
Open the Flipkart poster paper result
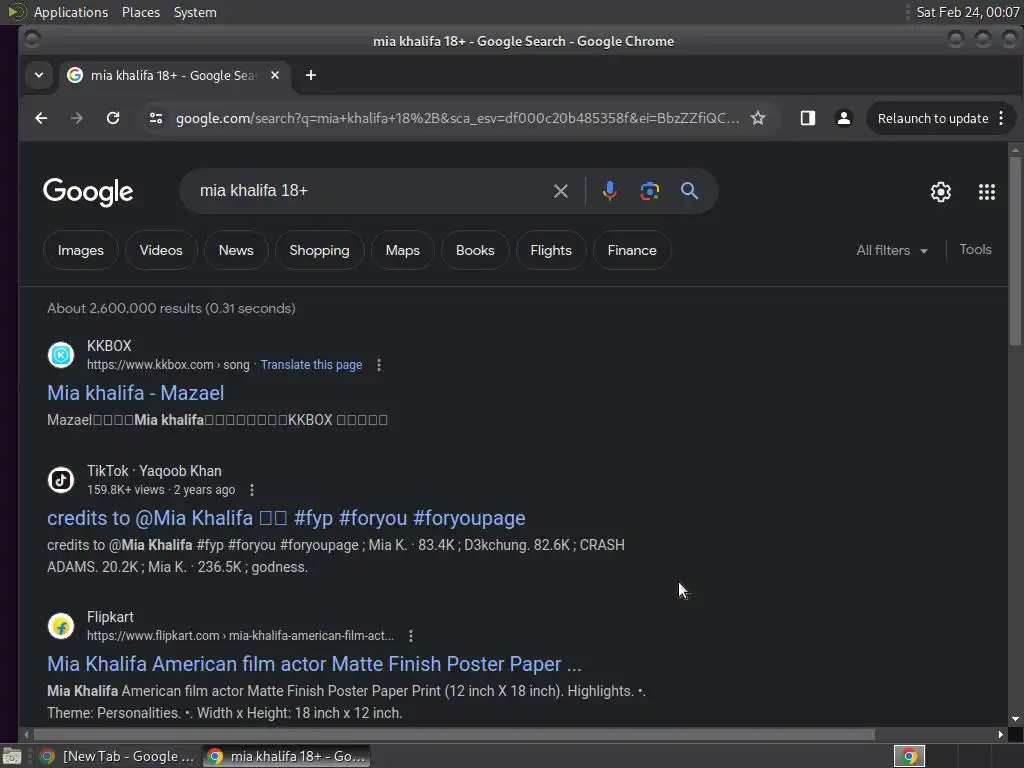[314, 664]
